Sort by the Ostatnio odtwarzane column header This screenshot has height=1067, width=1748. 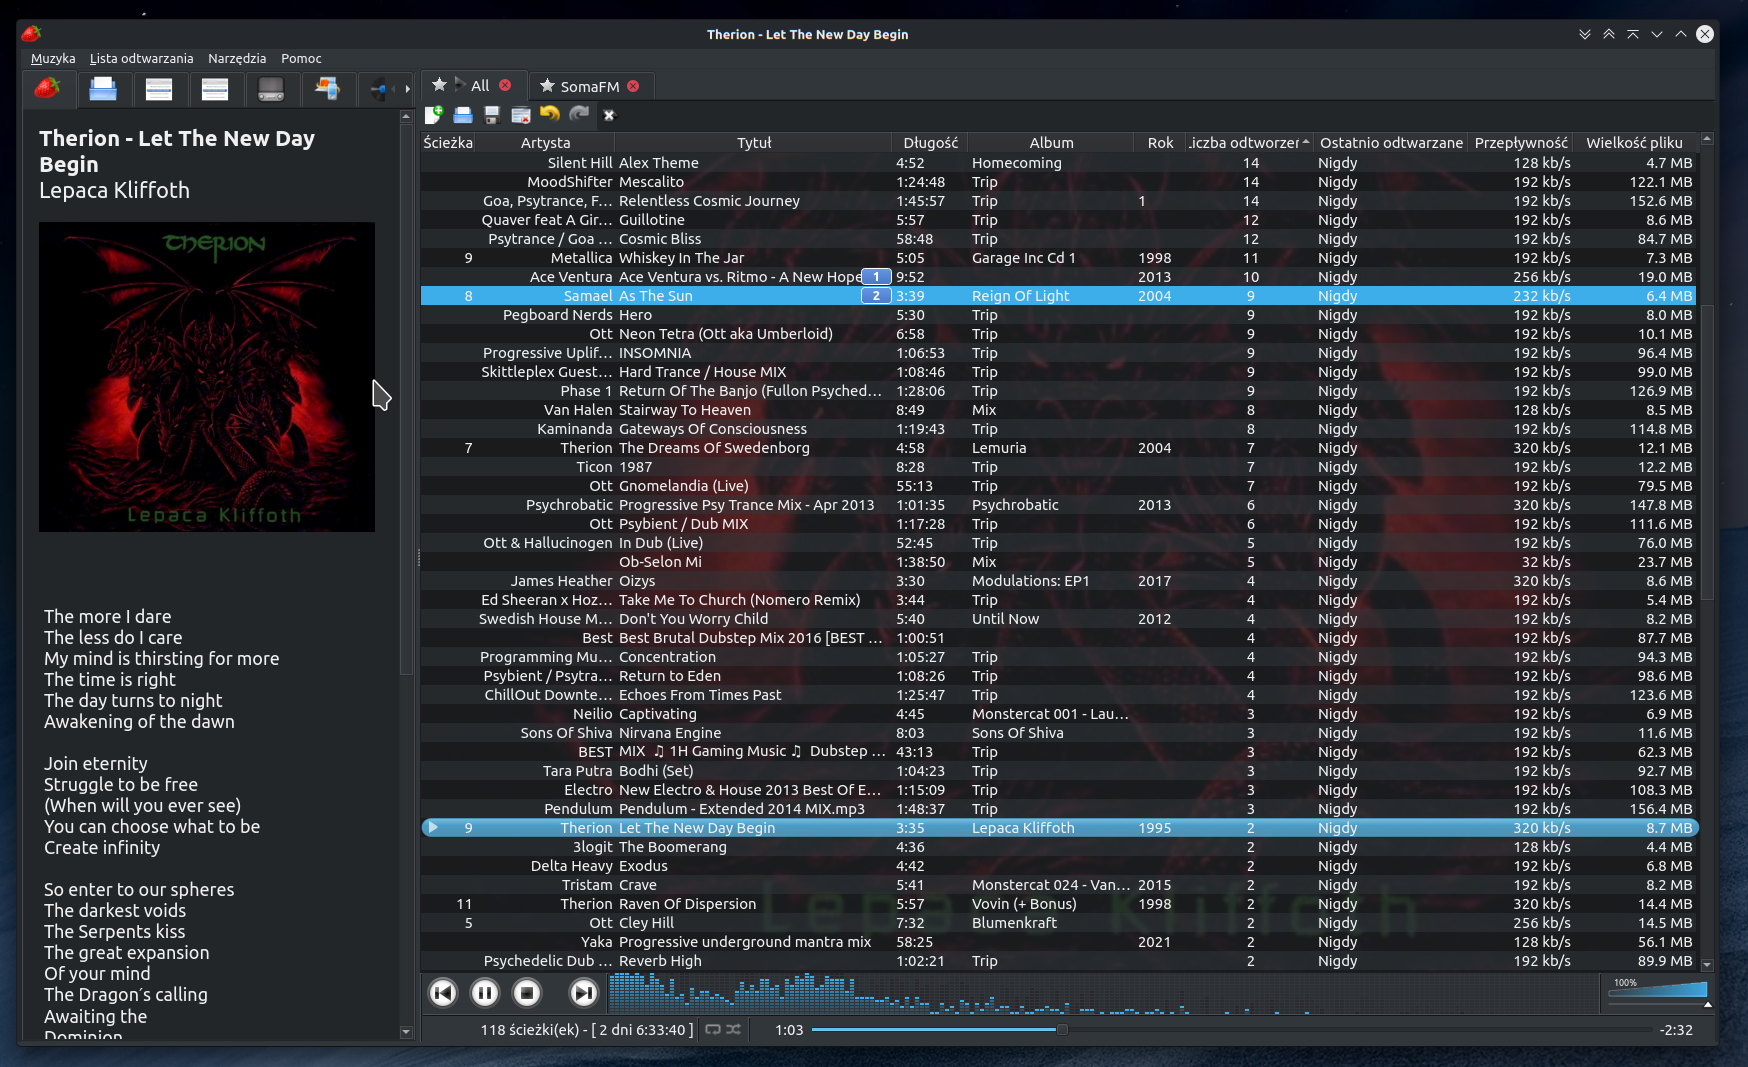(x=1391, y=143)
